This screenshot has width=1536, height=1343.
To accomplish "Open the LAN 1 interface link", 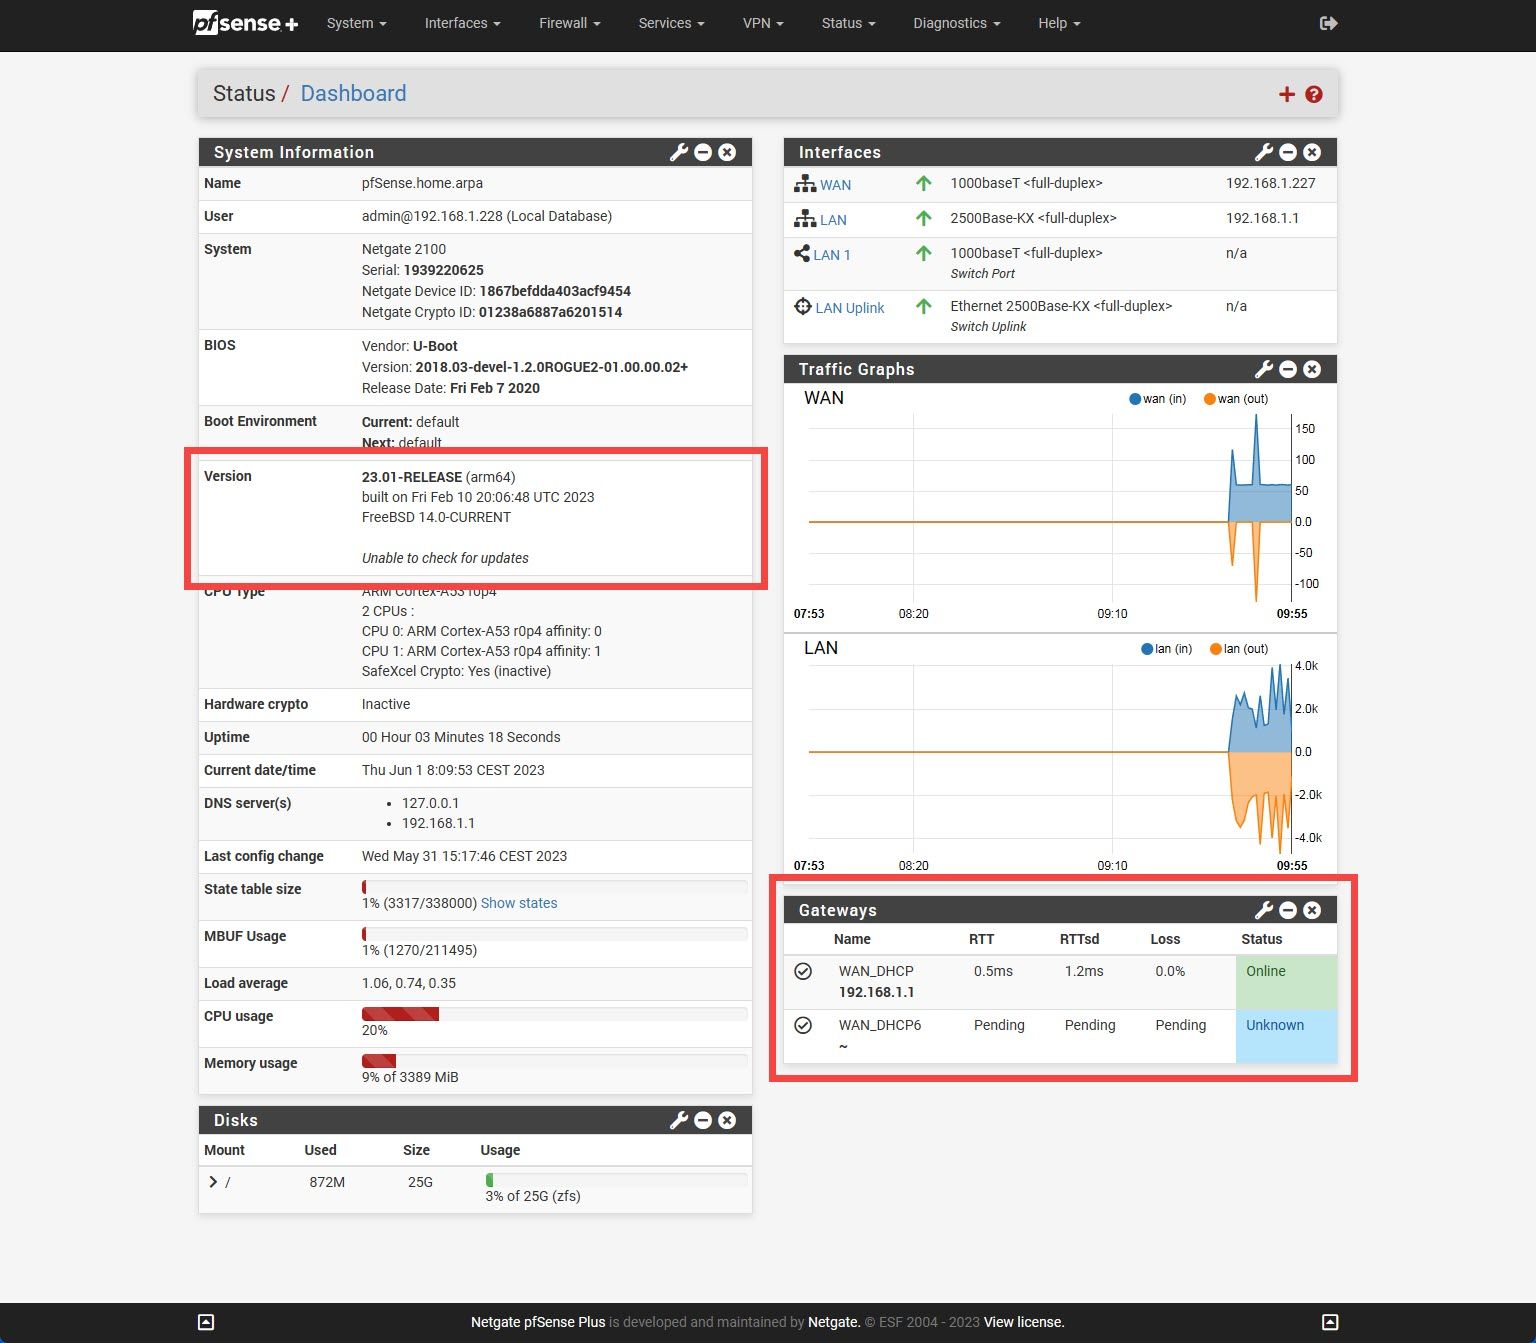I will tap(832, 255).
